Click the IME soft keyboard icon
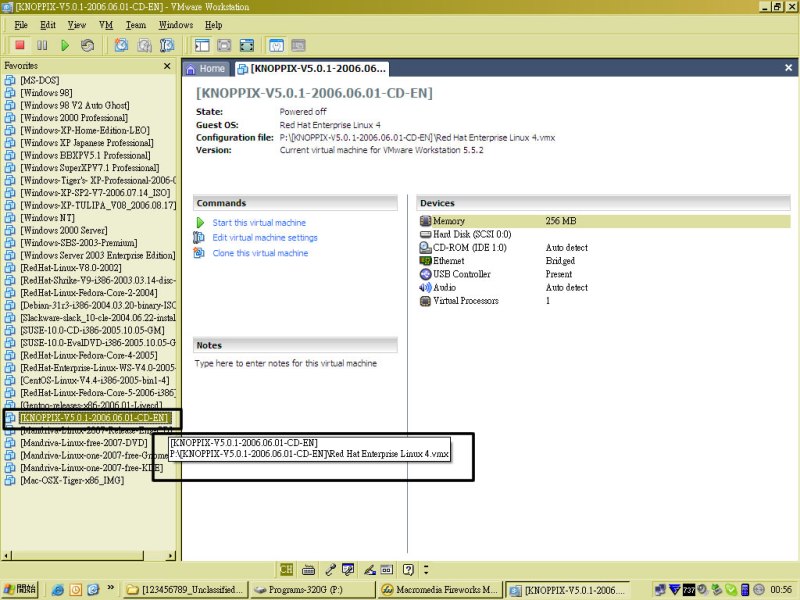The image size is (800, 600). point(308,569)
